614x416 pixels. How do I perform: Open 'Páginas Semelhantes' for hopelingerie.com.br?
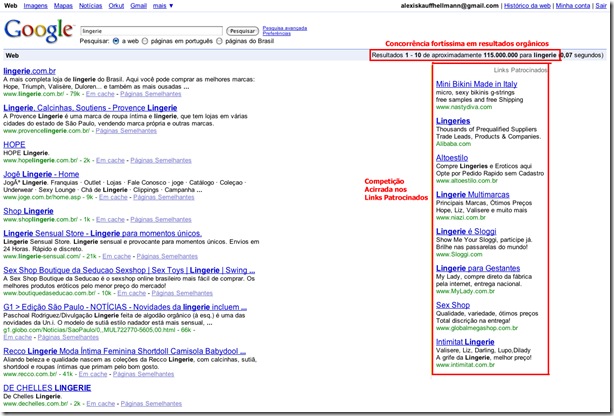[x=161, y=160]
